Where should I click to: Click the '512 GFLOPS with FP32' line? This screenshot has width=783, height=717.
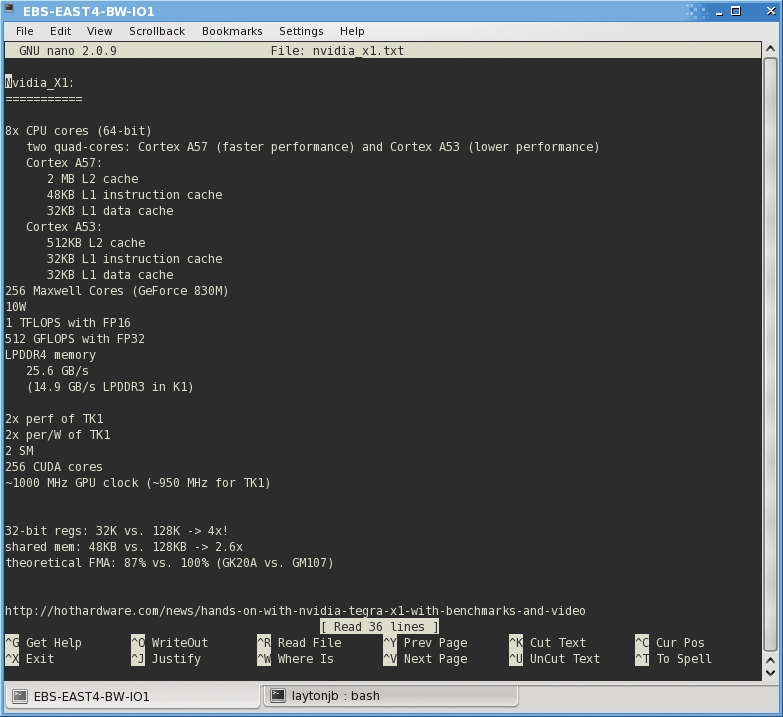74,339
